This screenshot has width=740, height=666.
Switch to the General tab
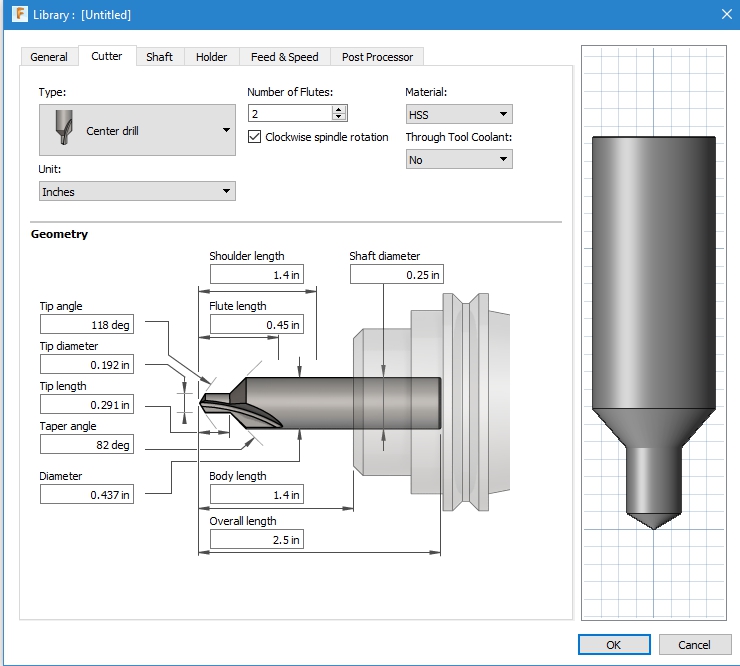(49, 57)
